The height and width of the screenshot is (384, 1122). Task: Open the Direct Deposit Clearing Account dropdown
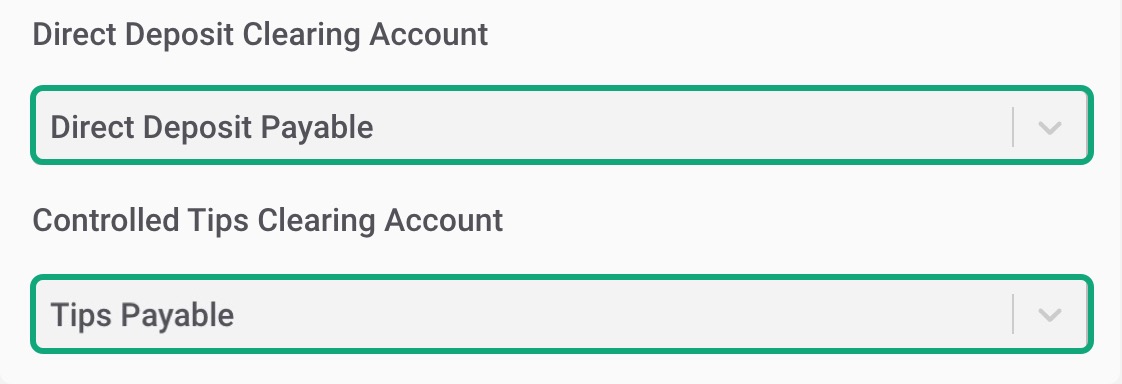coord(562,126)
